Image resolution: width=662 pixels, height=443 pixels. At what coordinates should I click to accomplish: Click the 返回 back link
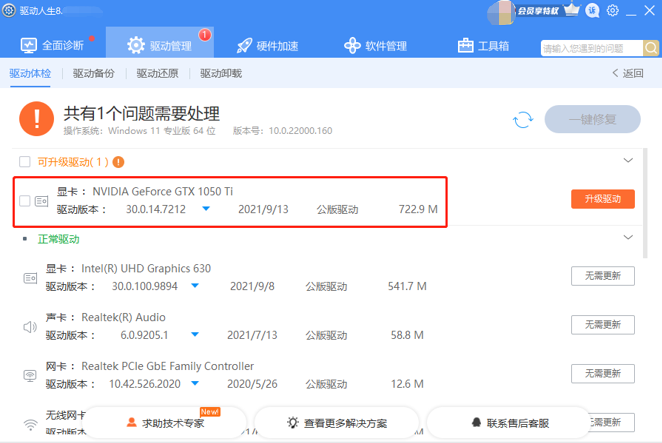(x=628, y=73)
